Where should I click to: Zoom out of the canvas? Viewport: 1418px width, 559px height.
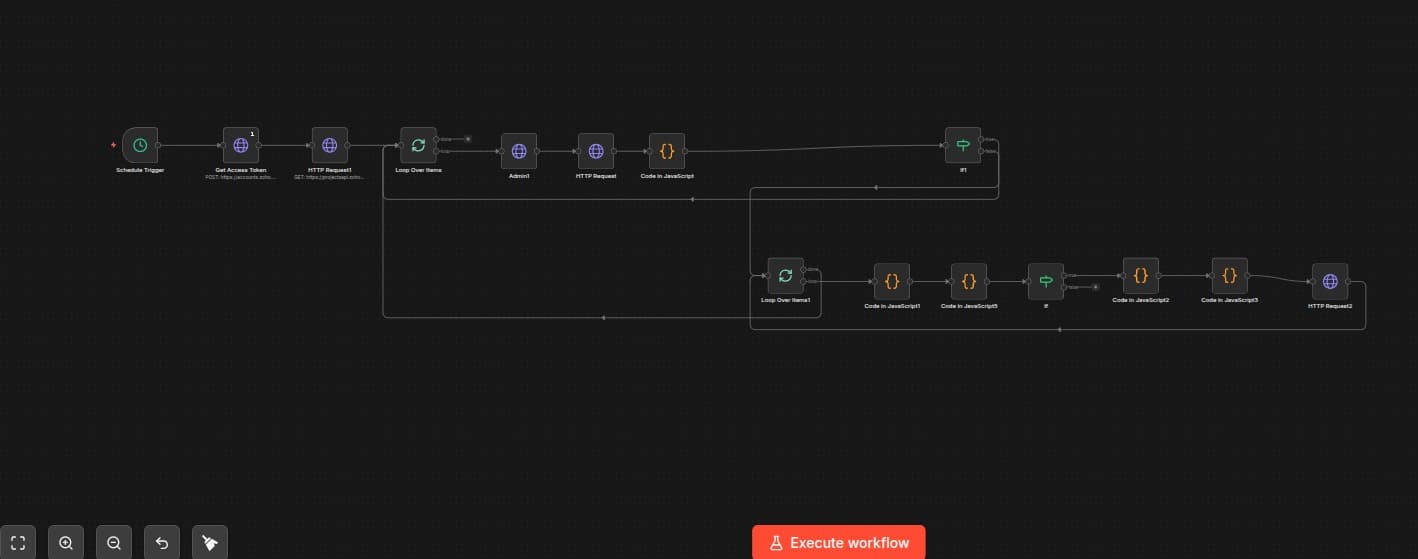tap(114, 543)
